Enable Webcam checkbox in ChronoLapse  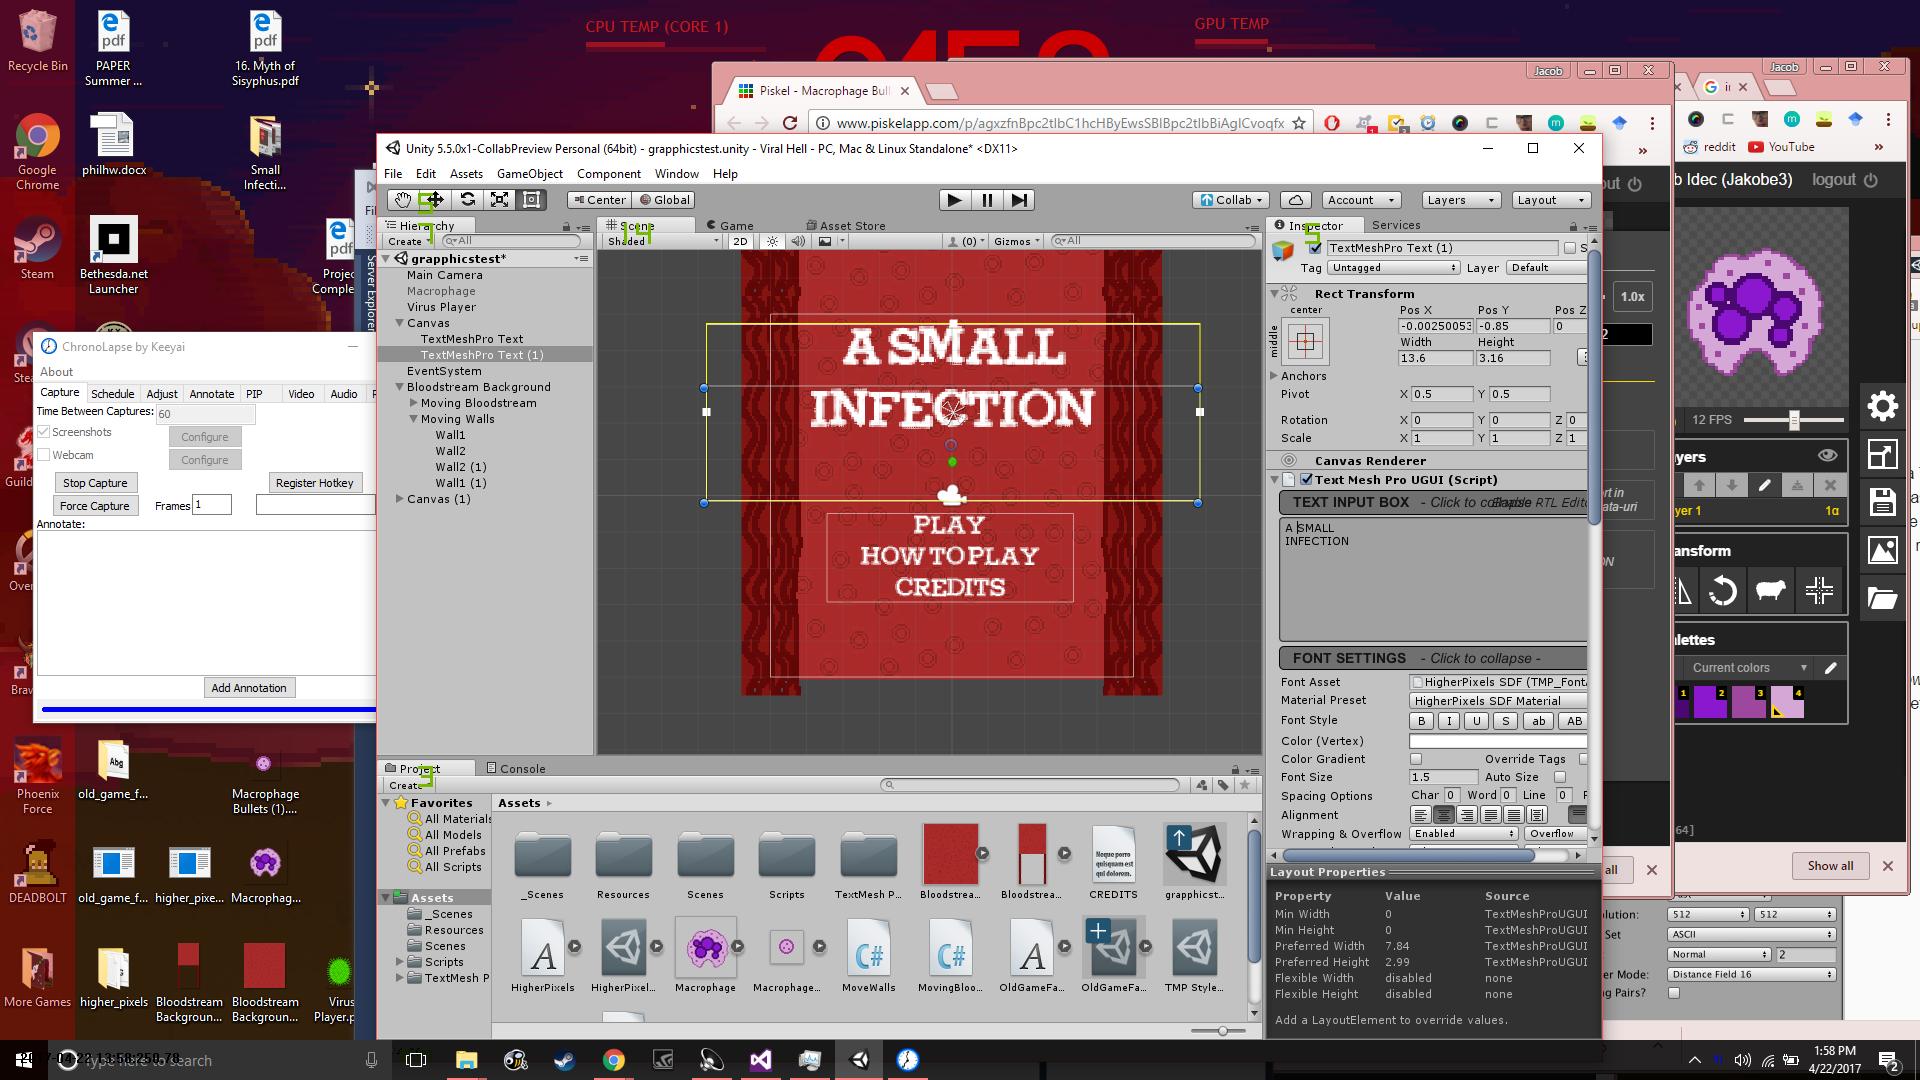click(43, 455)
